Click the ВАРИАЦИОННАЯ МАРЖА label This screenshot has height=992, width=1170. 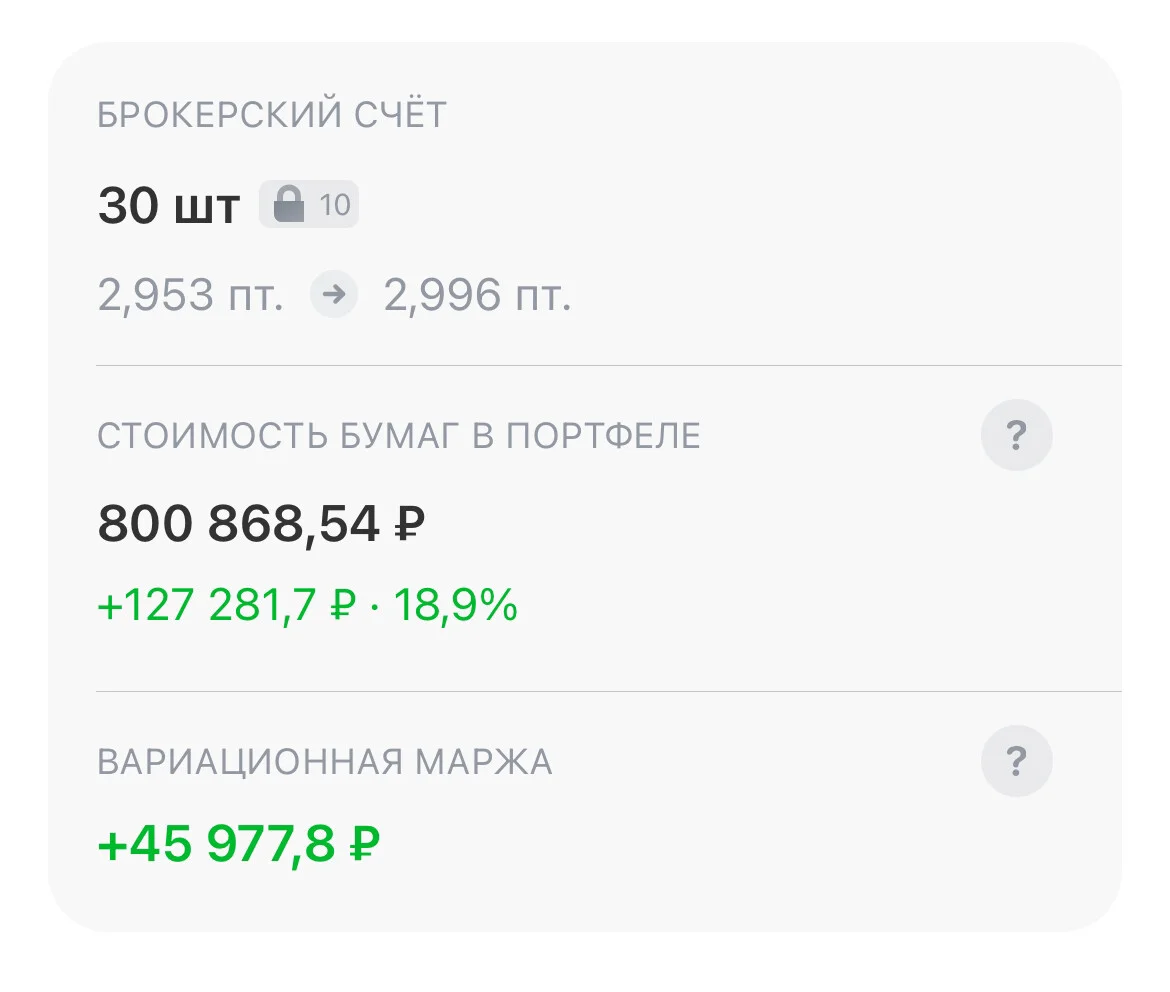click(x=325, y=762)
